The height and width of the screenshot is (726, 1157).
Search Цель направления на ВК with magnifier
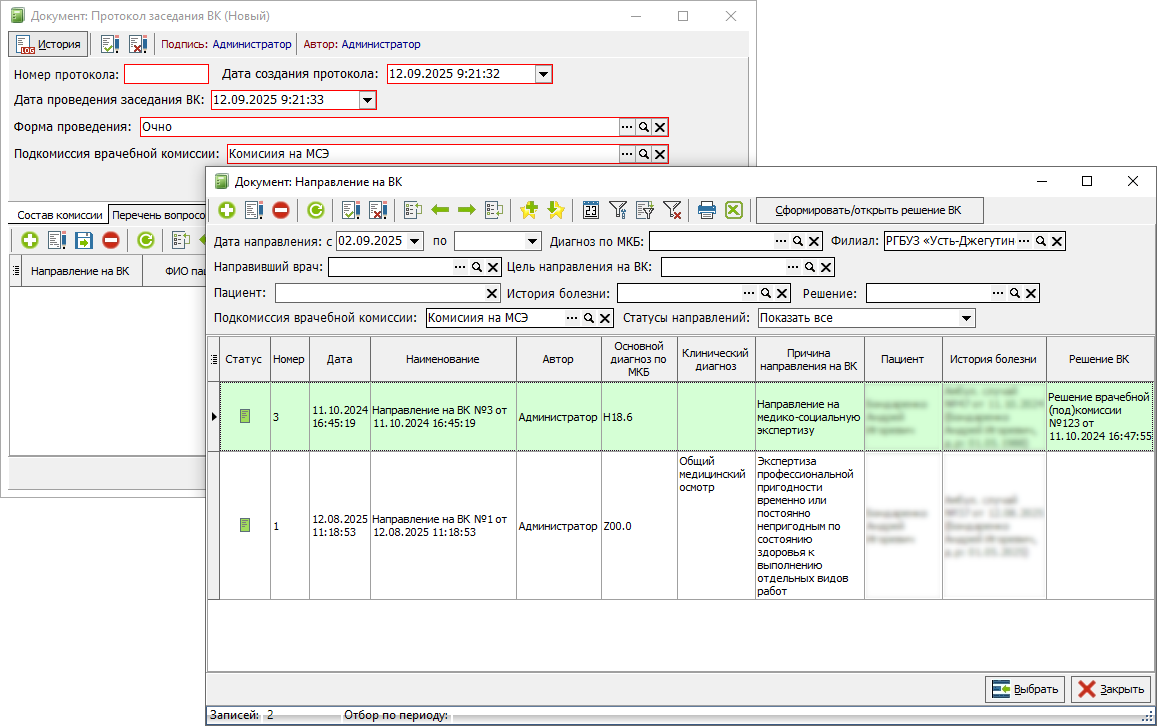[809, 267]
